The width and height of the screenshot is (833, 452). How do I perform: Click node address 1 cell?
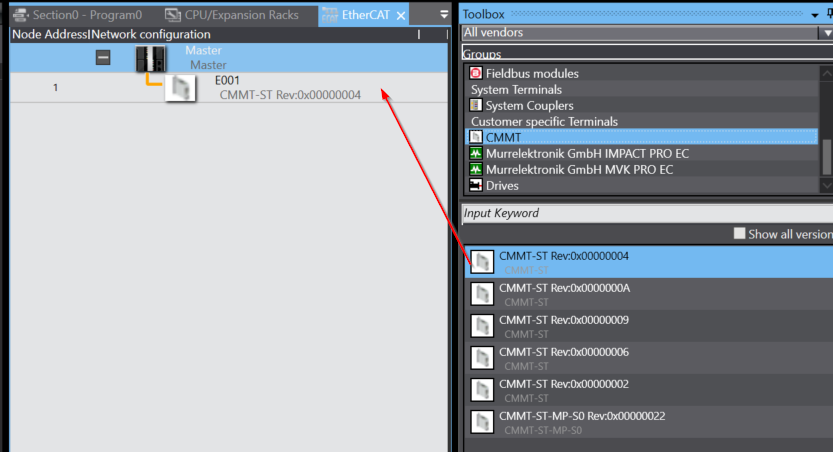(x=55, y=88)
